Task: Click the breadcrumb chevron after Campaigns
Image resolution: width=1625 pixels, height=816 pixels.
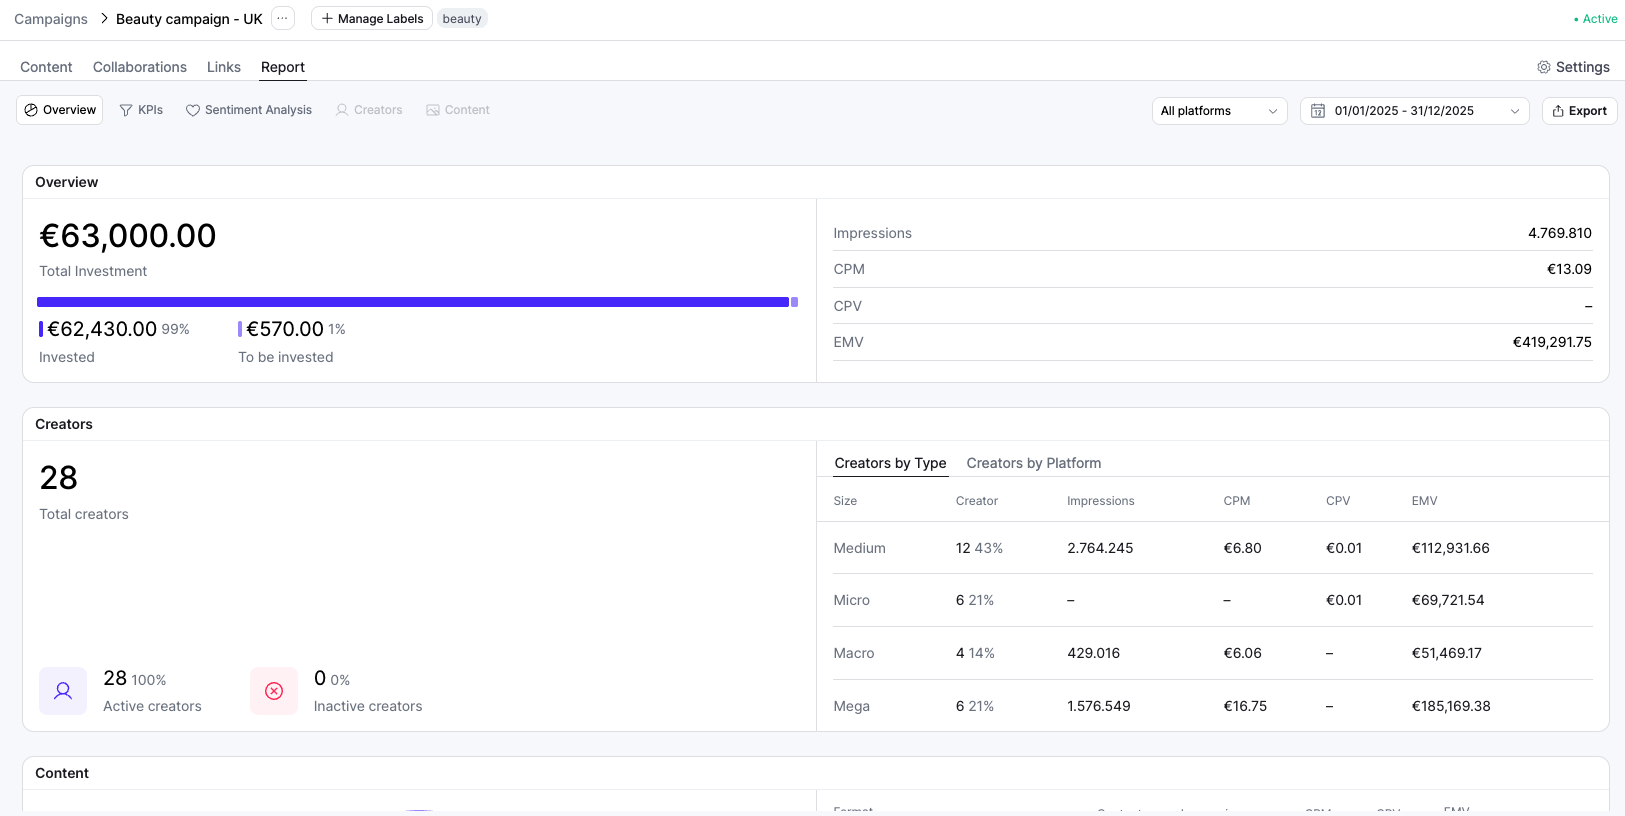Action: (x=103, y=19)
